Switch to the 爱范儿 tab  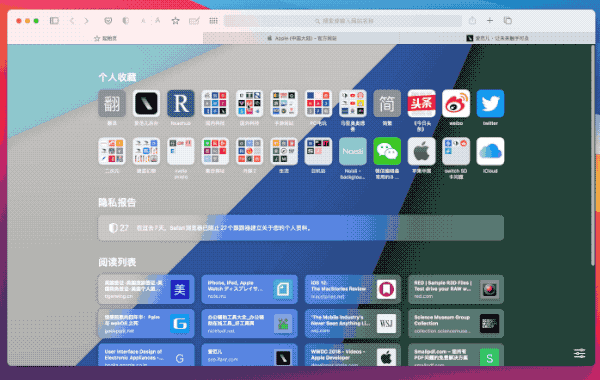click(497, 38)
